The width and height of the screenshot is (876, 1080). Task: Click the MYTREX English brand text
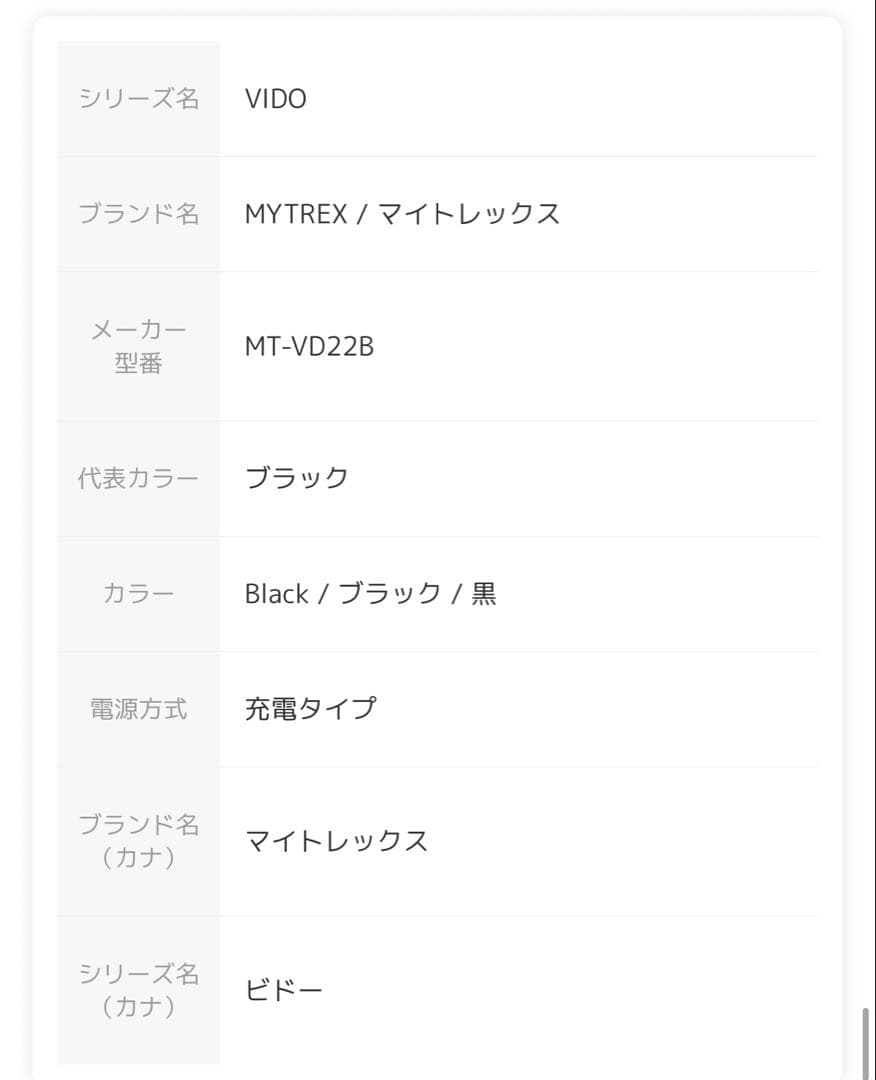[x=296, y=214]
